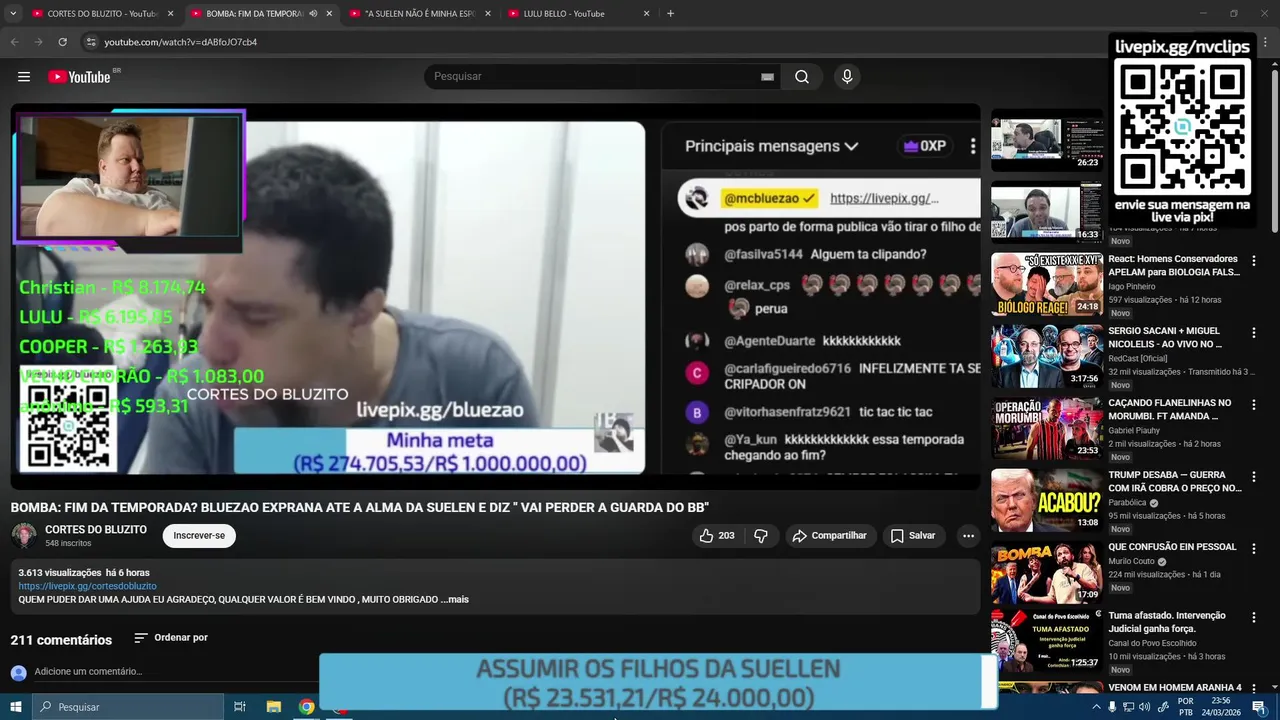Open a new browser tab
The width and height of the screenshot is (1280, 720).
(x=670, y=14)
